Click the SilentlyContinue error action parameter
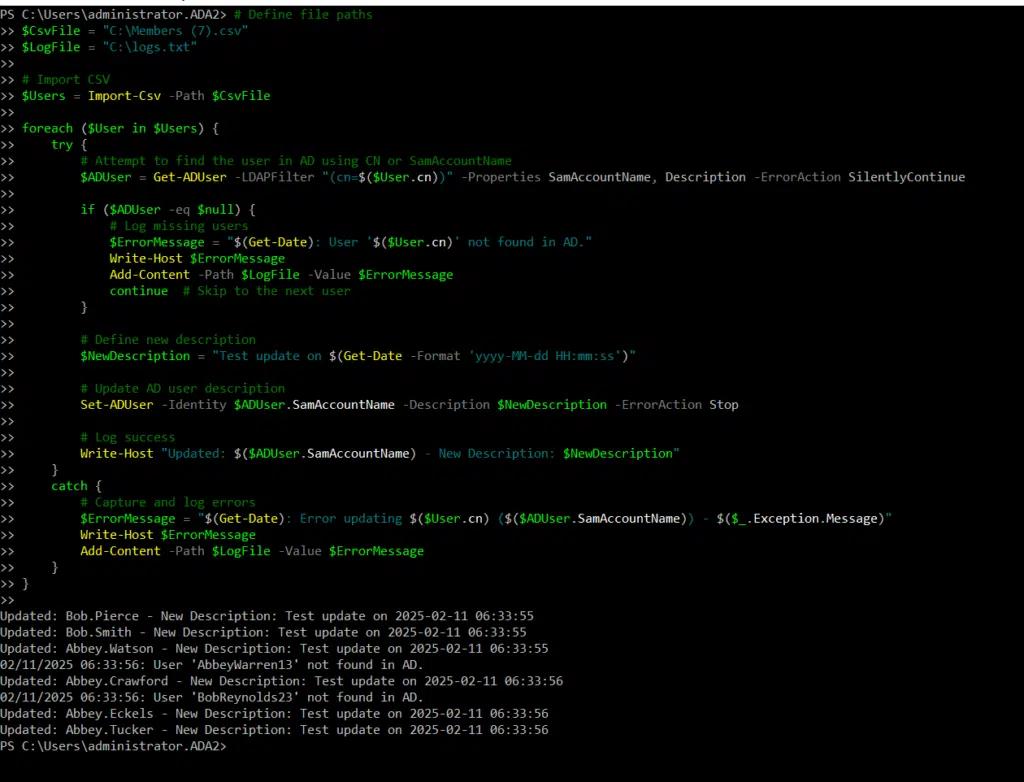1024x782 pixels. tap(905, 177)
